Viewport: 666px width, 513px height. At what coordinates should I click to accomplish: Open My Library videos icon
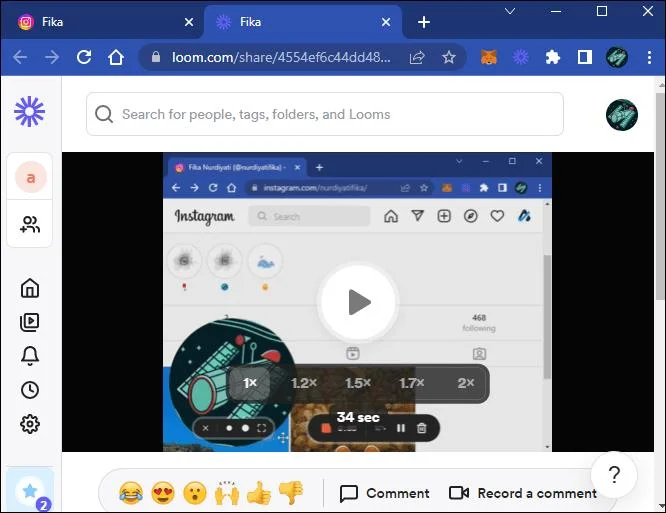tap(30, 322)
